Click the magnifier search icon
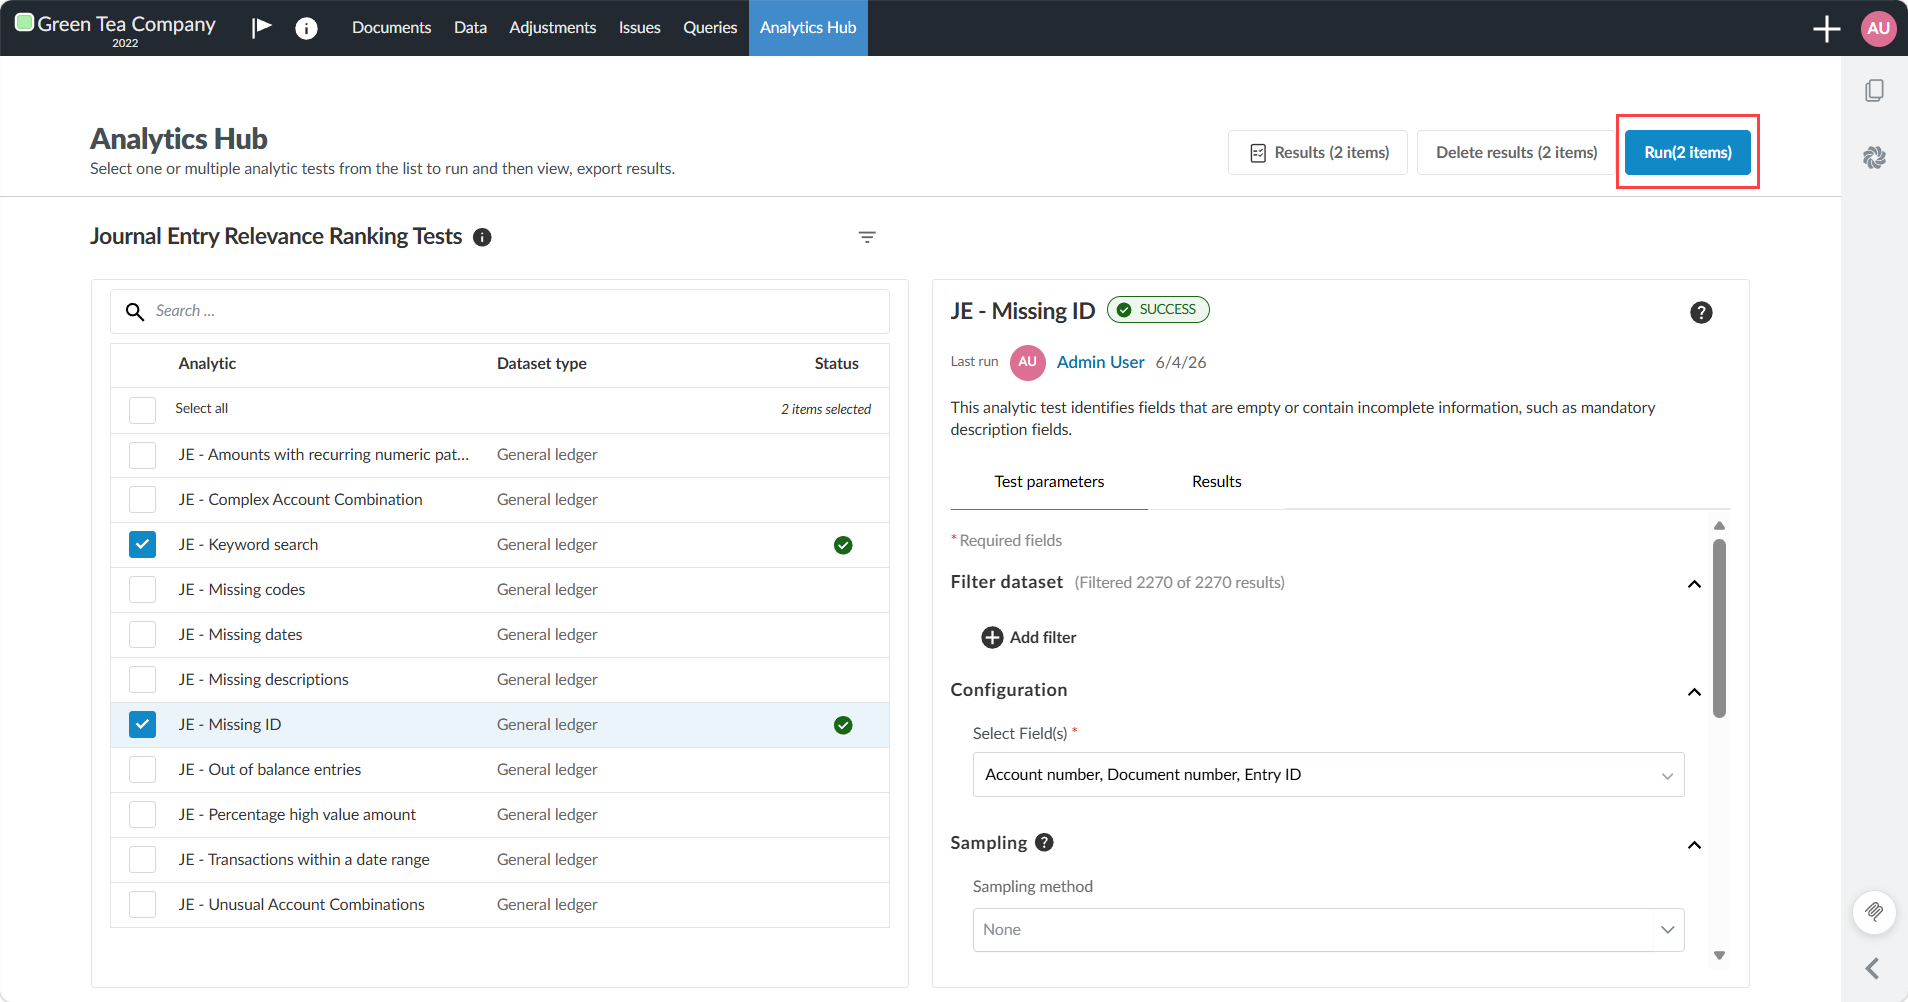The height and width of the screenshot is (1002, 1908). pyautogui.click(x=135, y=312)
